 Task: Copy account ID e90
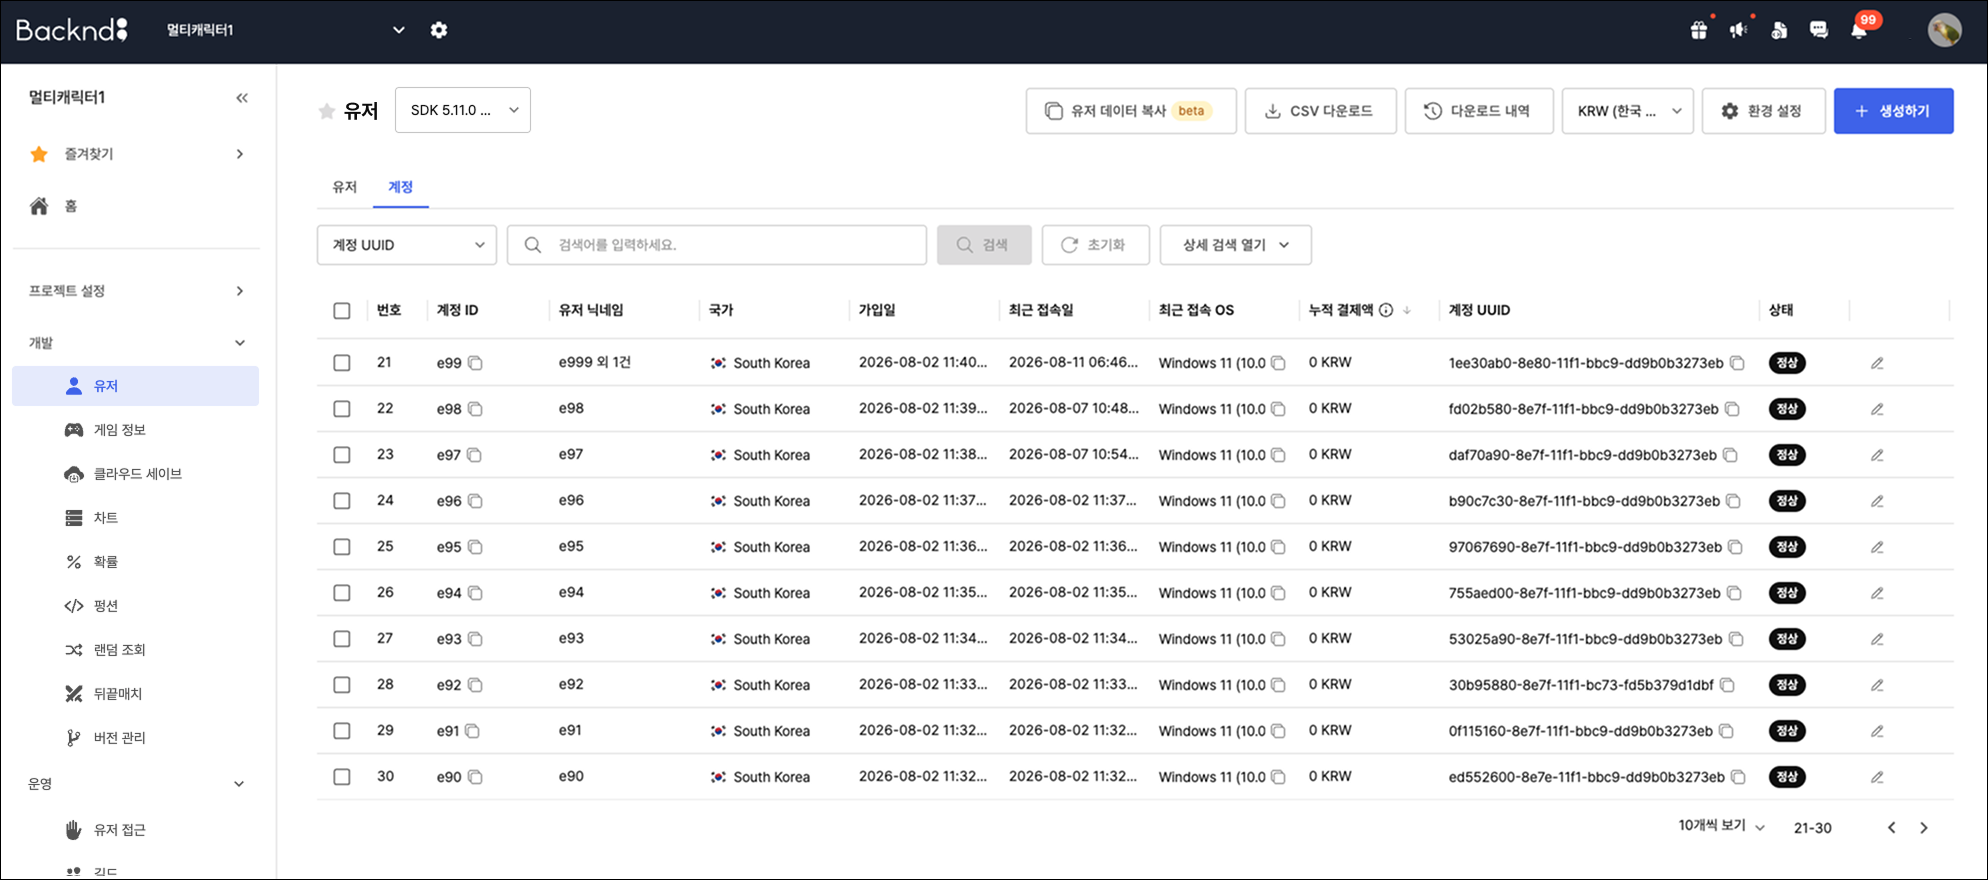click(x=476, y=777)
